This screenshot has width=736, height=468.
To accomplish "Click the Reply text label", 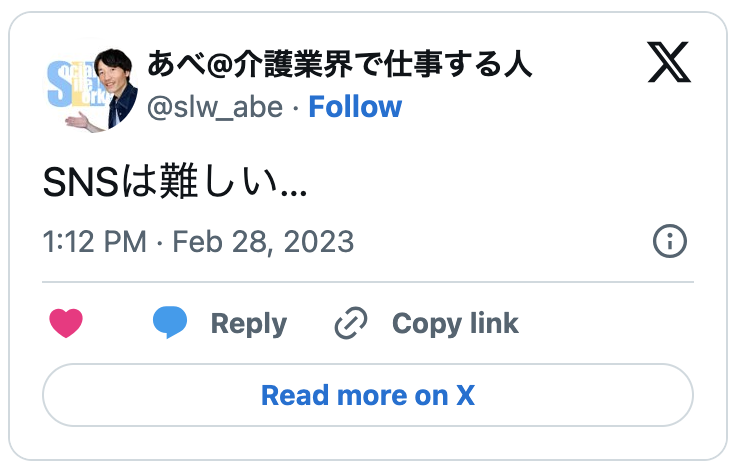I will click(x=248, y=324).
